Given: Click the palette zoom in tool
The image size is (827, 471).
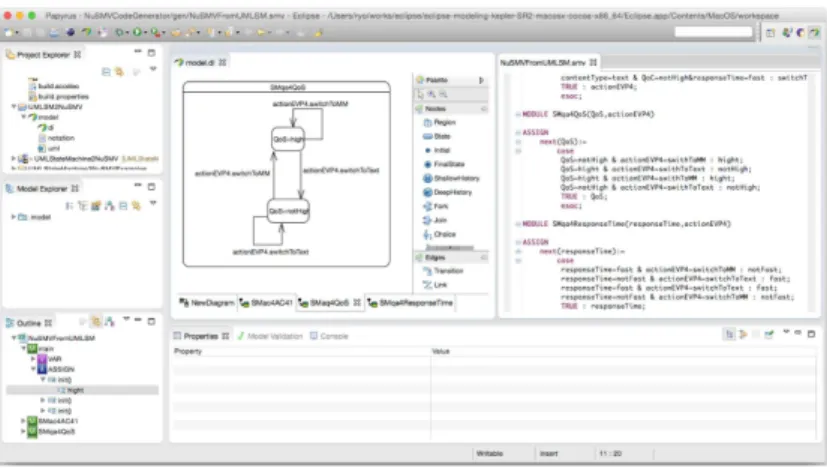Looking at the screenshot, I should point(431,94).
